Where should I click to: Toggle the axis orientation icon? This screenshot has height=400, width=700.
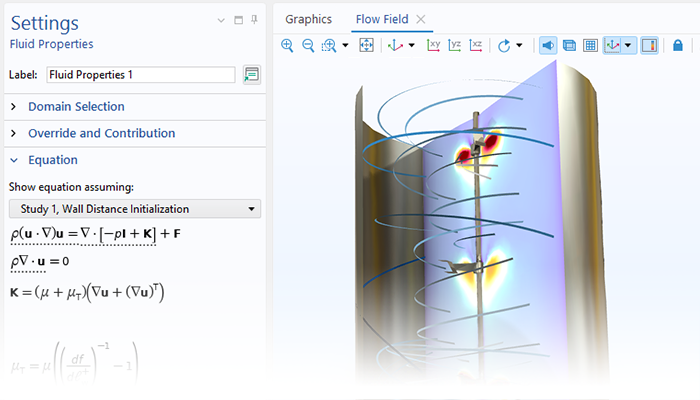point(612,45)
